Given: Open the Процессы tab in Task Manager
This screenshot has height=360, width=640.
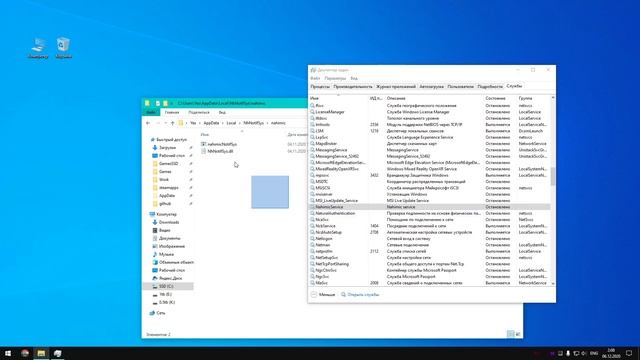Looking at the screenshot, I should [x=320, y=87].
